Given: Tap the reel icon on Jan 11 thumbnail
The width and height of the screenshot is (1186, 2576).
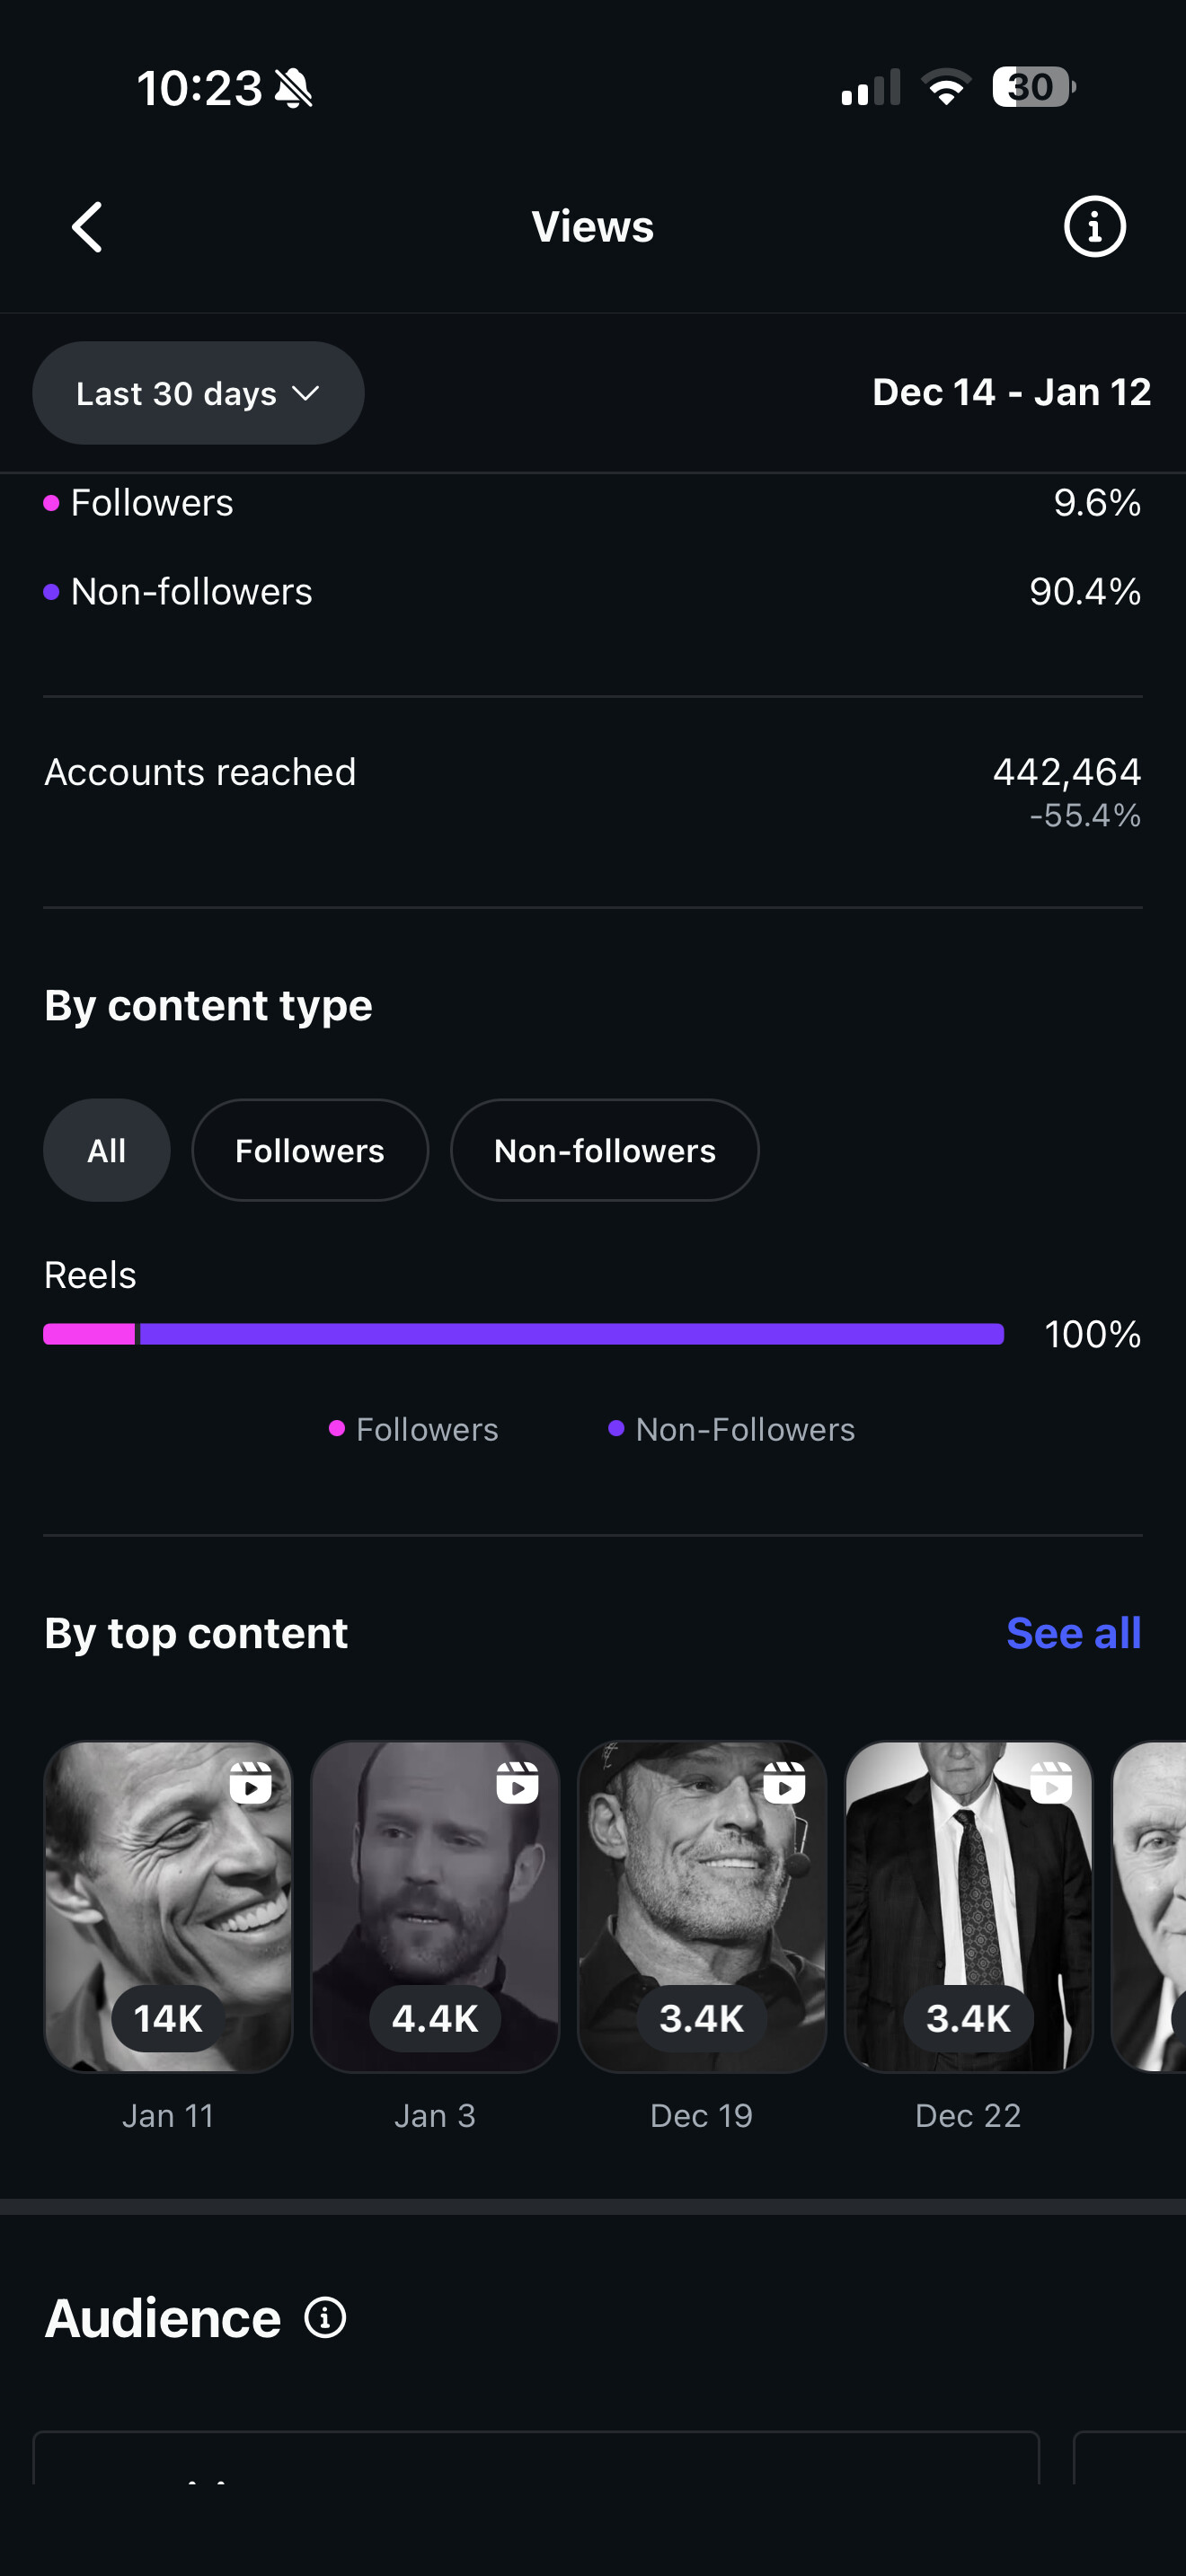Looking at the screenshot, I should click(x=250, y=1783).
